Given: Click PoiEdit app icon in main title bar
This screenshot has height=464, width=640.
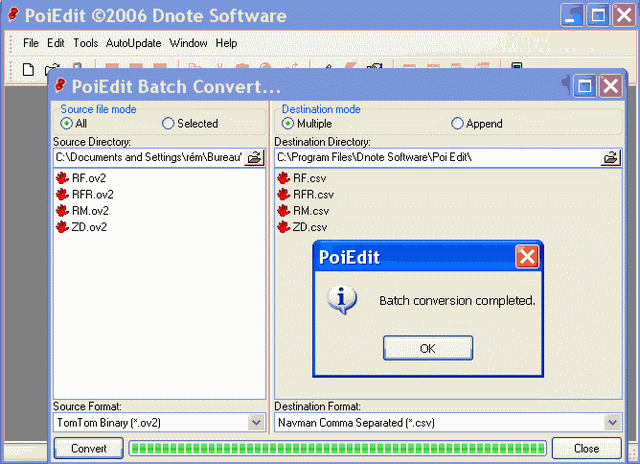Looking at the screenshot, I should click(x=14, y=16).
